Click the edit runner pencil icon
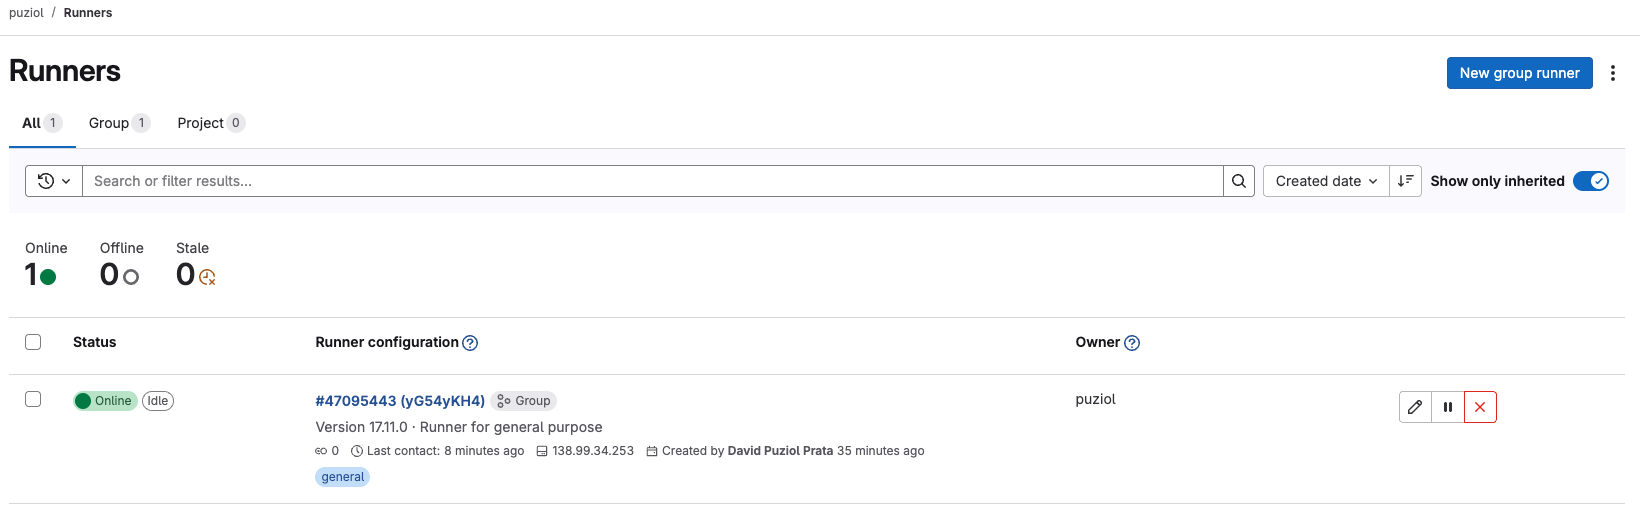The image size is (1640, 520). point(1415,407)
